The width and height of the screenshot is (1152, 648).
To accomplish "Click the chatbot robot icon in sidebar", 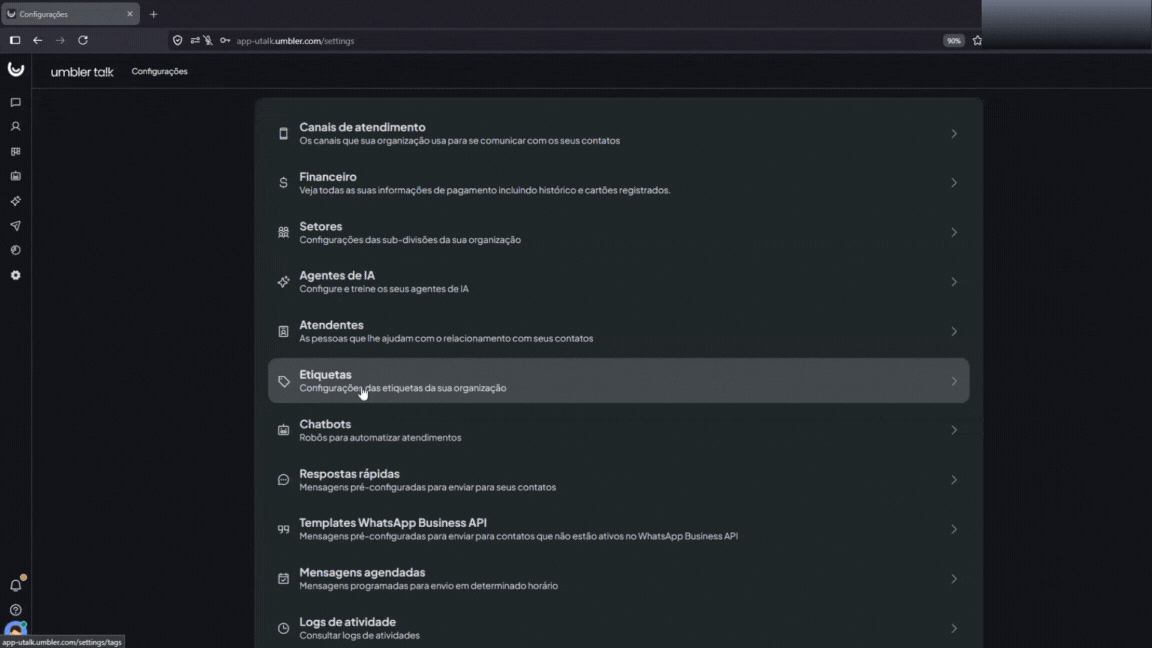I will [x=15, y=176].
